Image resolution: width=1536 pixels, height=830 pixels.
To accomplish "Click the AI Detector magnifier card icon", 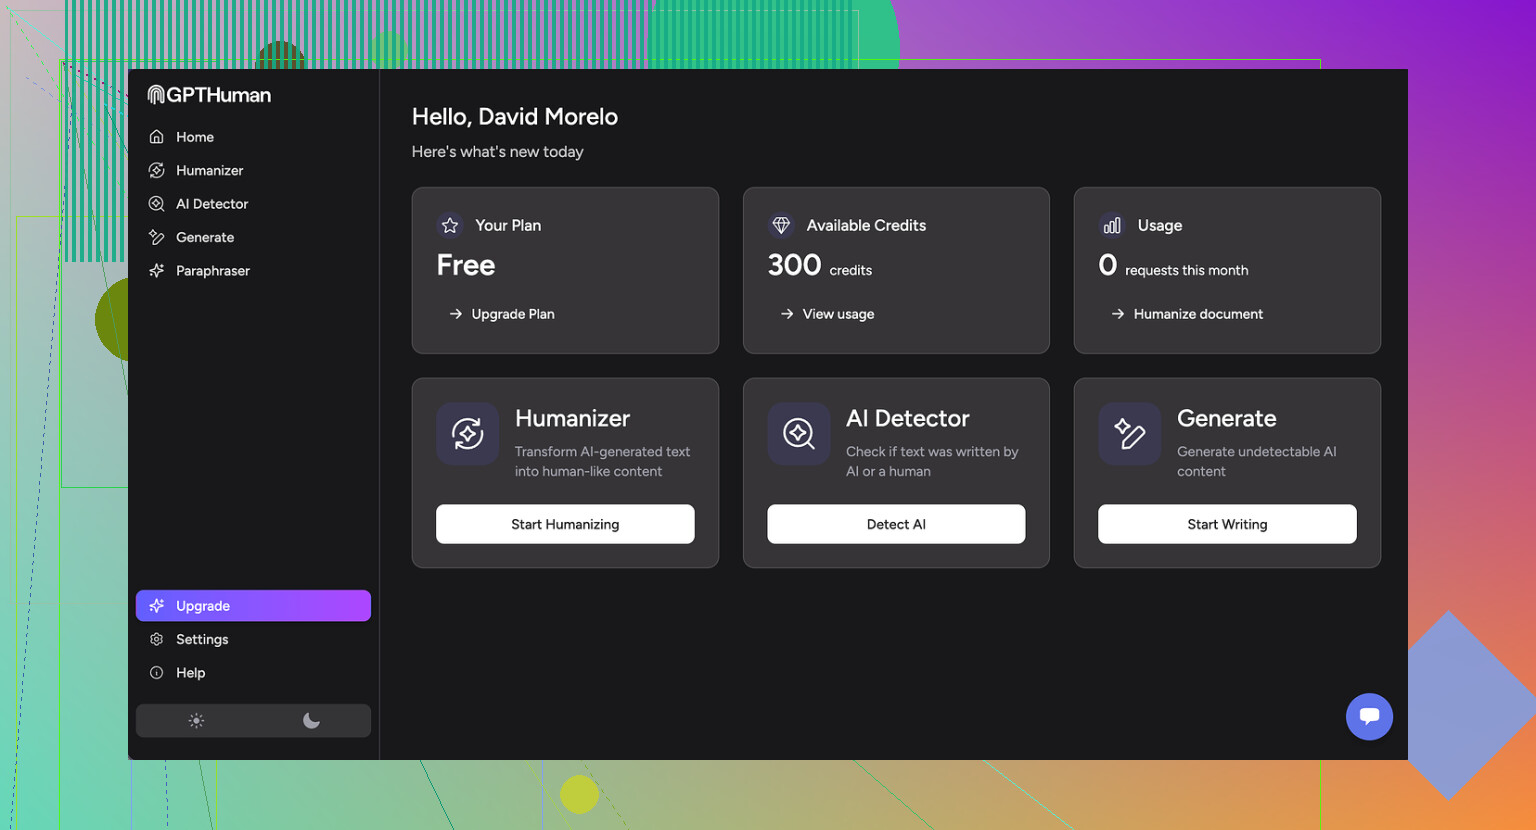I will point(798,434).
